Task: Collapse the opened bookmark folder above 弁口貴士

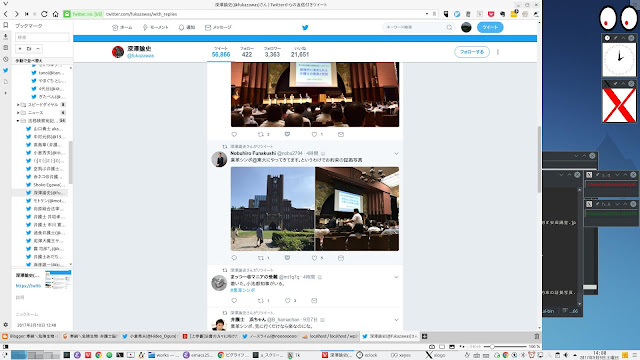Action: [x=18, y=121]
